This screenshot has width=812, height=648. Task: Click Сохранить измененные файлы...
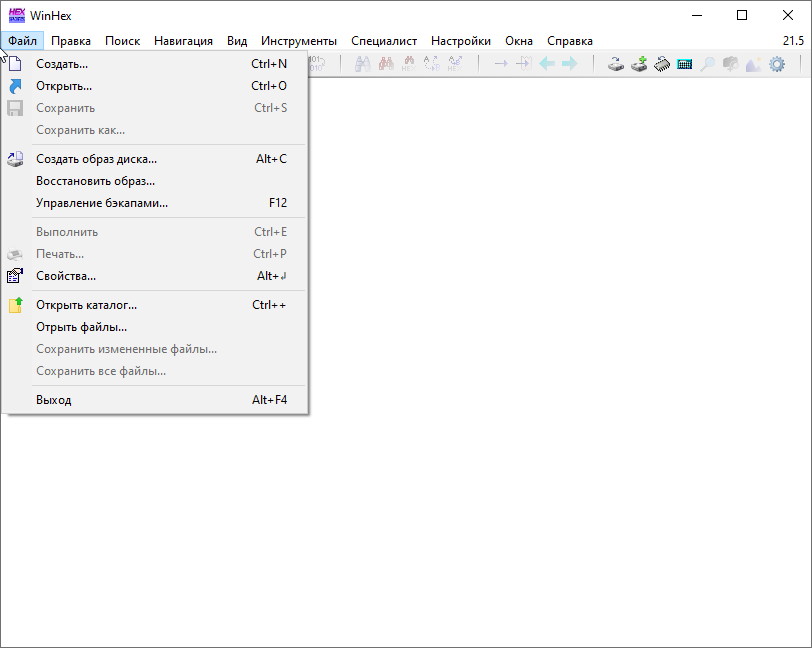coord(155,349)
